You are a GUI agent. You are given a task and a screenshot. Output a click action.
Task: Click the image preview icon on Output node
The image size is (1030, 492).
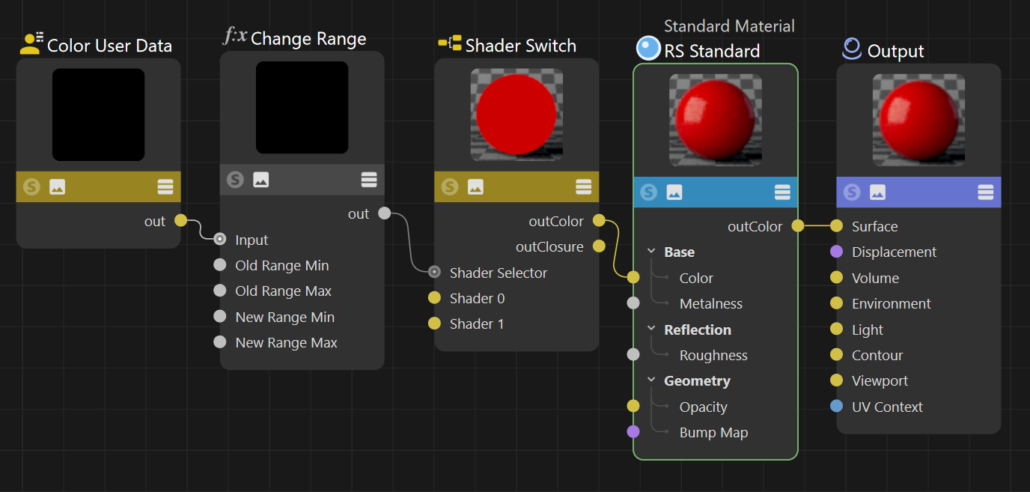click(877, 192)
